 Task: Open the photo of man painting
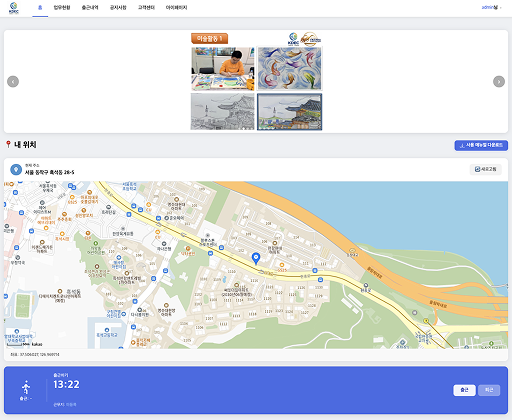(x=223, y=69)
